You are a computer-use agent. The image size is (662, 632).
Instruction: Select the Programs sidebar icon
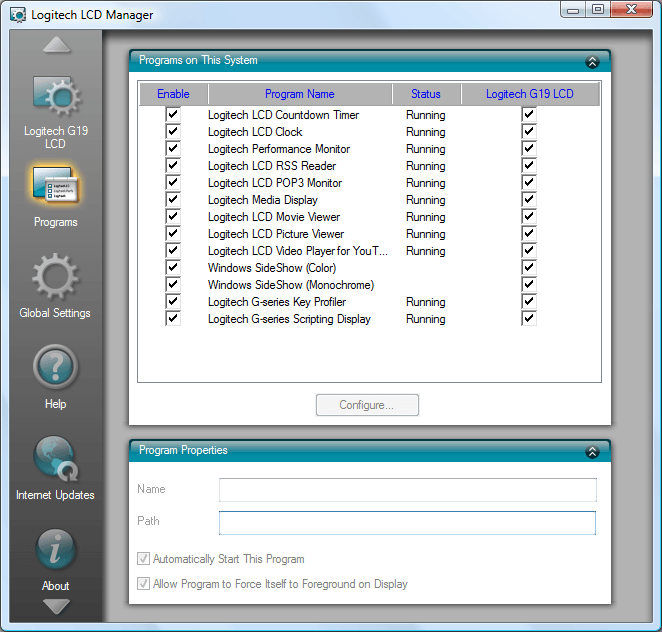[56, 186]
